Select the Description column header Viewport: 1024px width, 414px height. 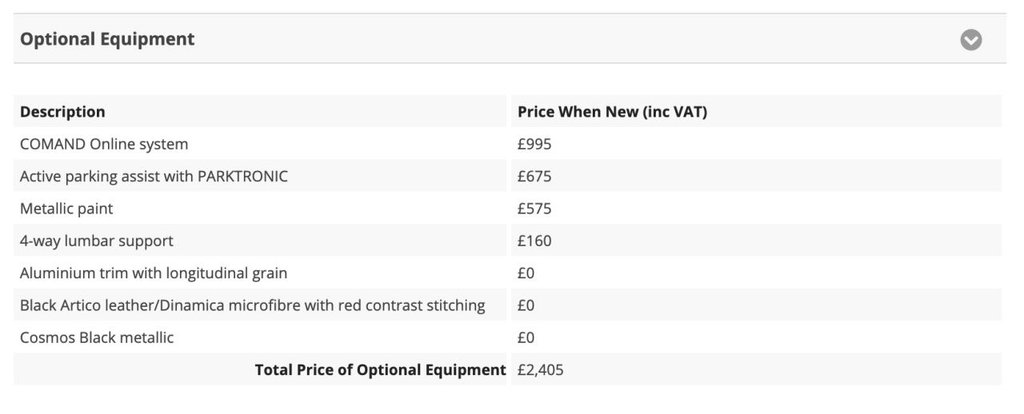(63, 112)
